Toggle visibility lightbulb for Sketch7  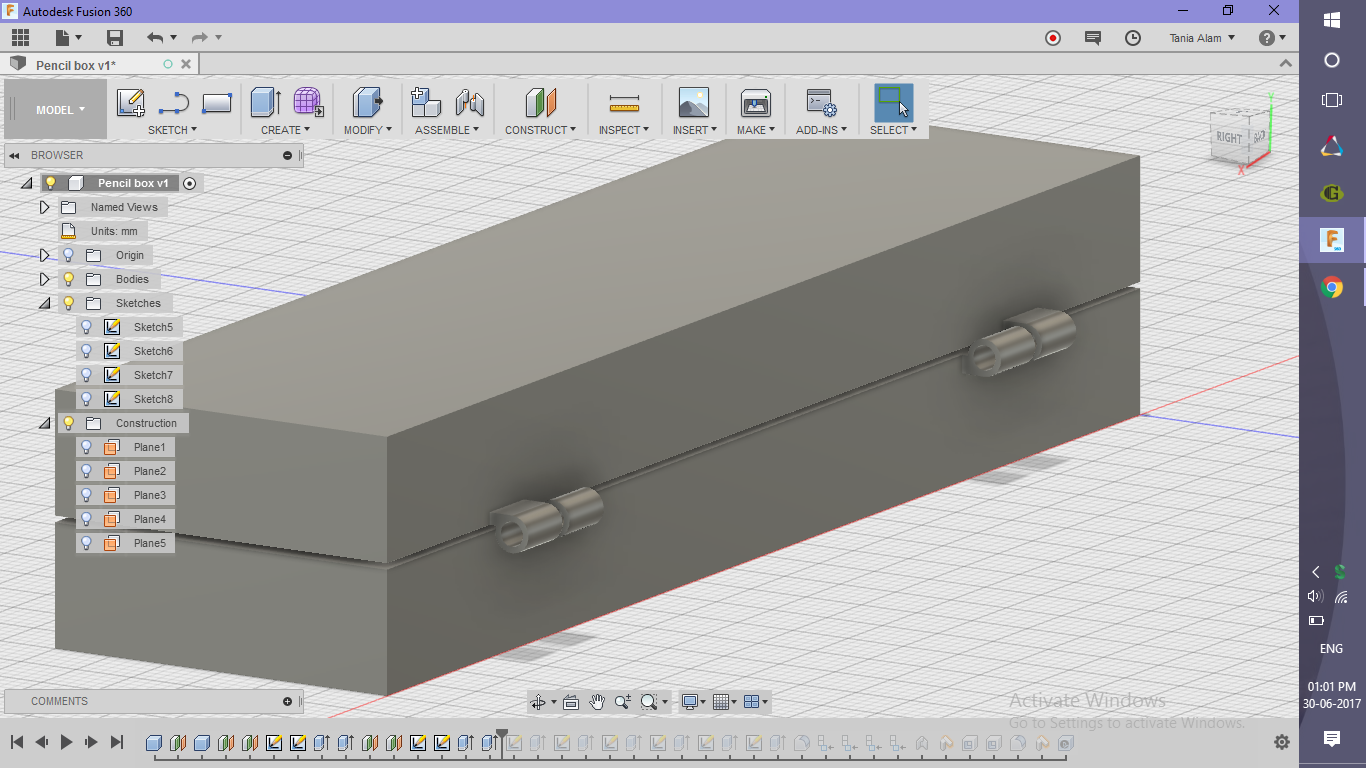87,375
